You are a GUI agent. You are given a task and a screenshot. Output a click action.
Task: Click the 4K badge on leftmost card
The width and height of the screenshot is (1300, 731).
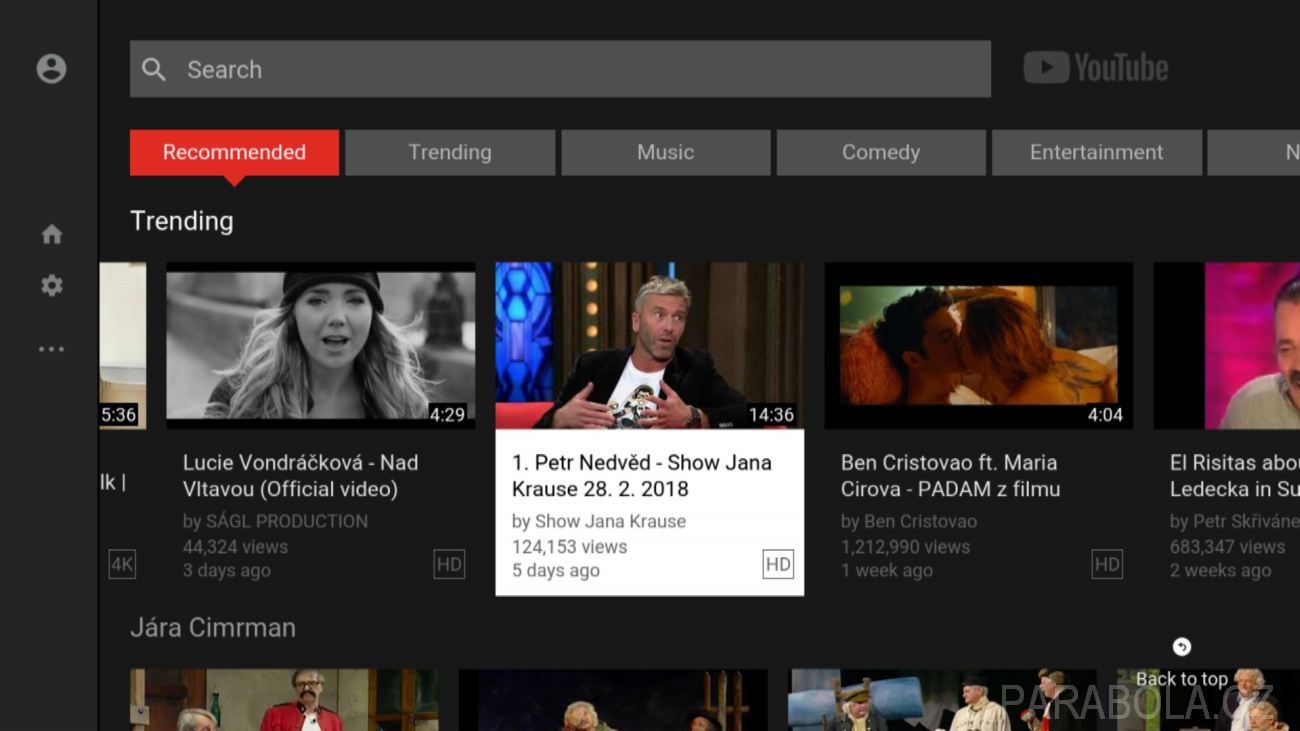pos(122,564)
